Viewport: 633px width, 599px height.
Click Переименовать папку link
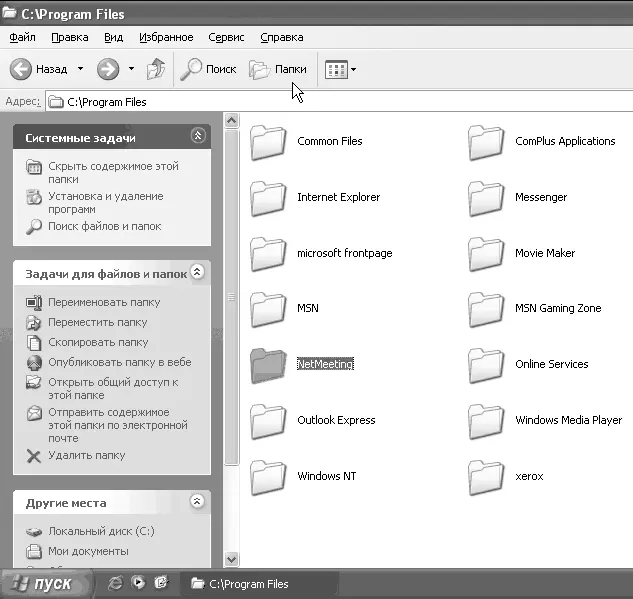click(x=104, y=302)
